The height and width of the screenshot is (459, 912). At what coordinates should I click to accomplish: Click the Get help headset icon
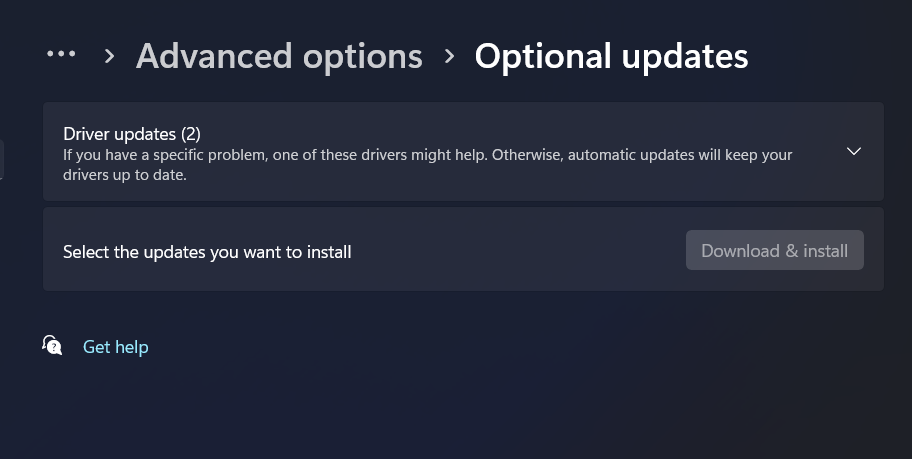coord(52,345)
